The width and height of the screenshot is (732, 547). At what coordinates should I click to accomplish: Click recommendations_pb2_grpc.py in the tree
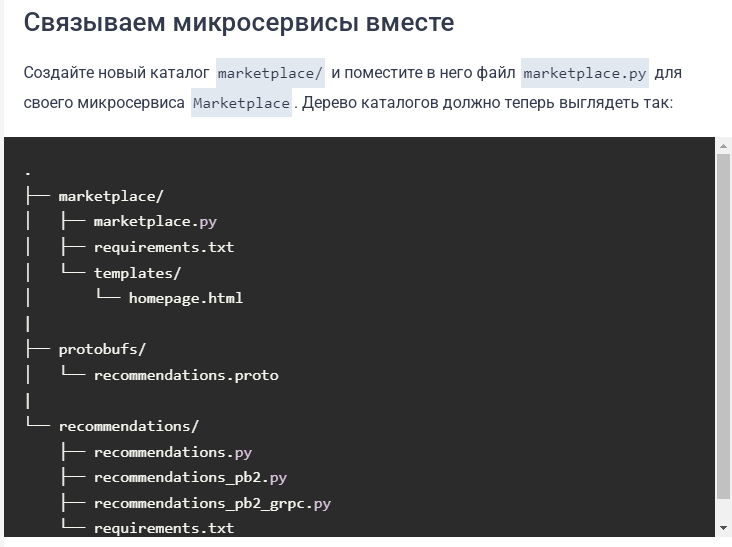[212, 503]
